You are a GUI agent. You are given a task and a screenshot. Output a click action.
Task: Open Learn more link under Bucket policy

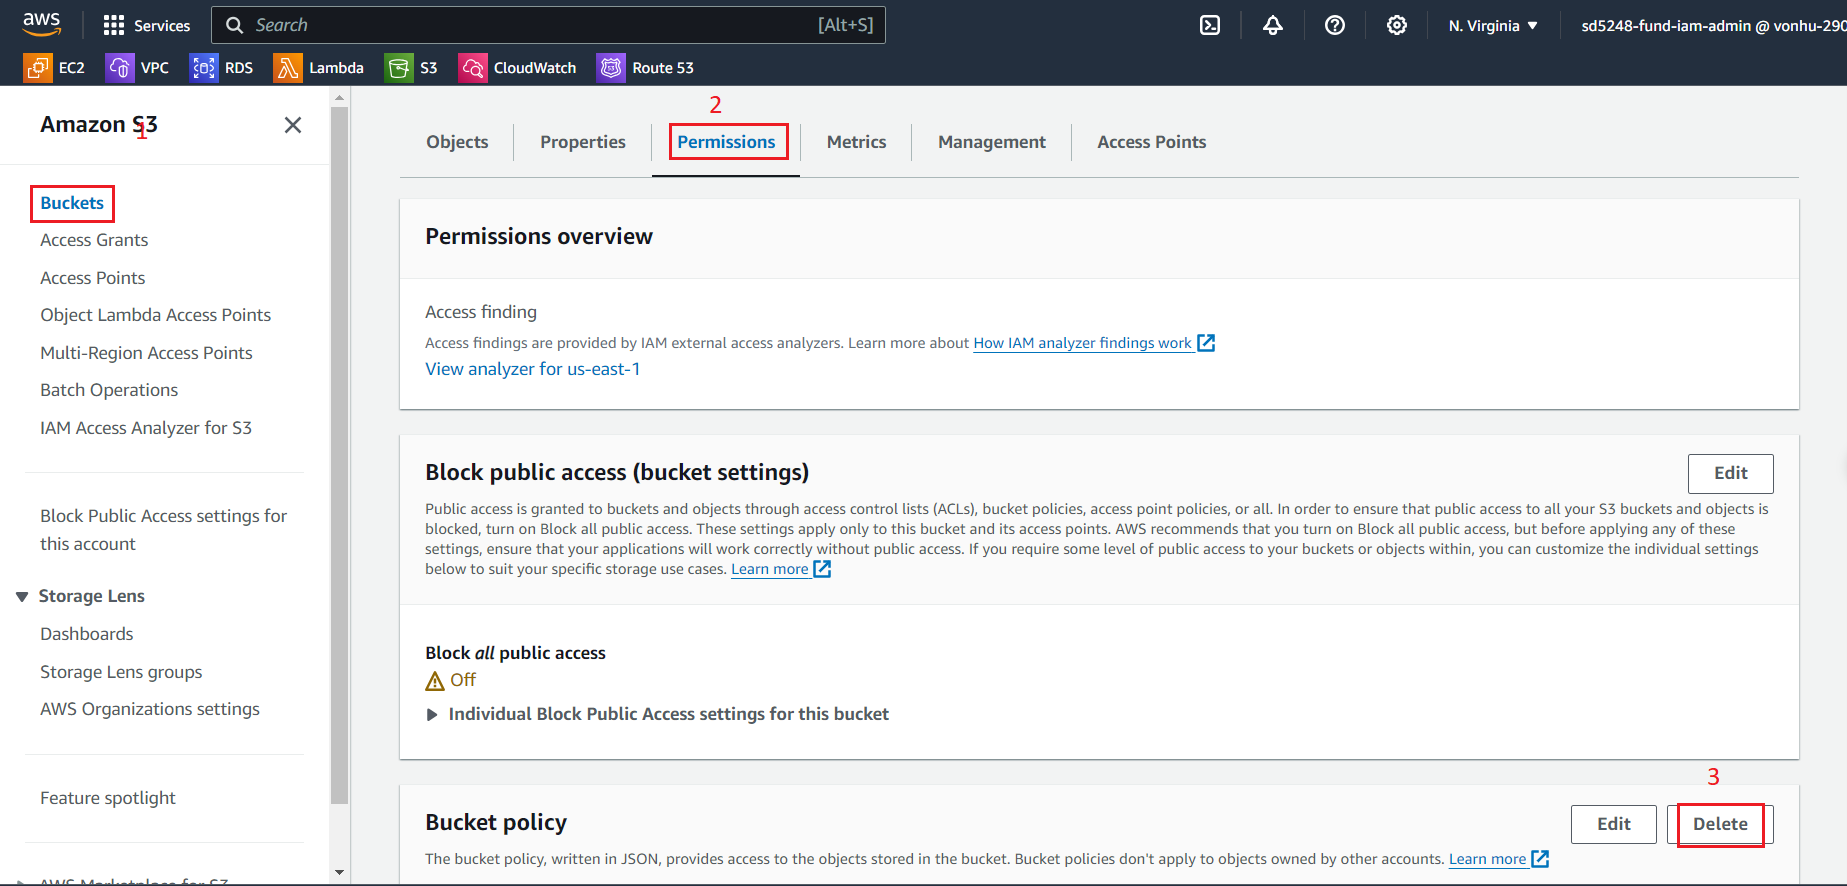coord(1488,859)
